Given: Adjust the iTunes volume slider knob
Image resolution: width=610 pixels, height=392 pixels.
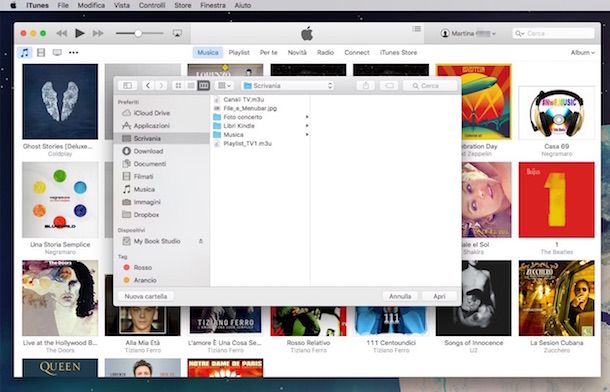Looking at the screenshot, I should 138,33.
